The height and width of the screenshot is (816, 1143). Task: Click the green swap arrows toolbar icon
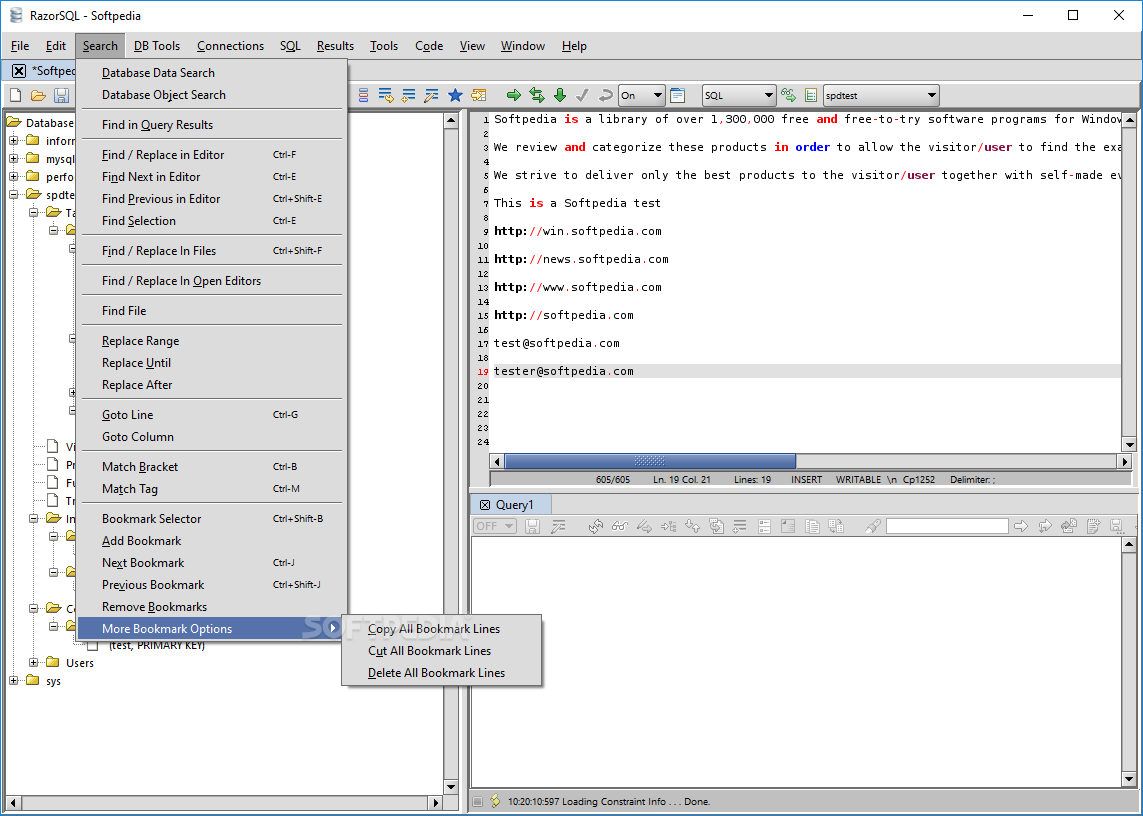click(x=537, y=95)
